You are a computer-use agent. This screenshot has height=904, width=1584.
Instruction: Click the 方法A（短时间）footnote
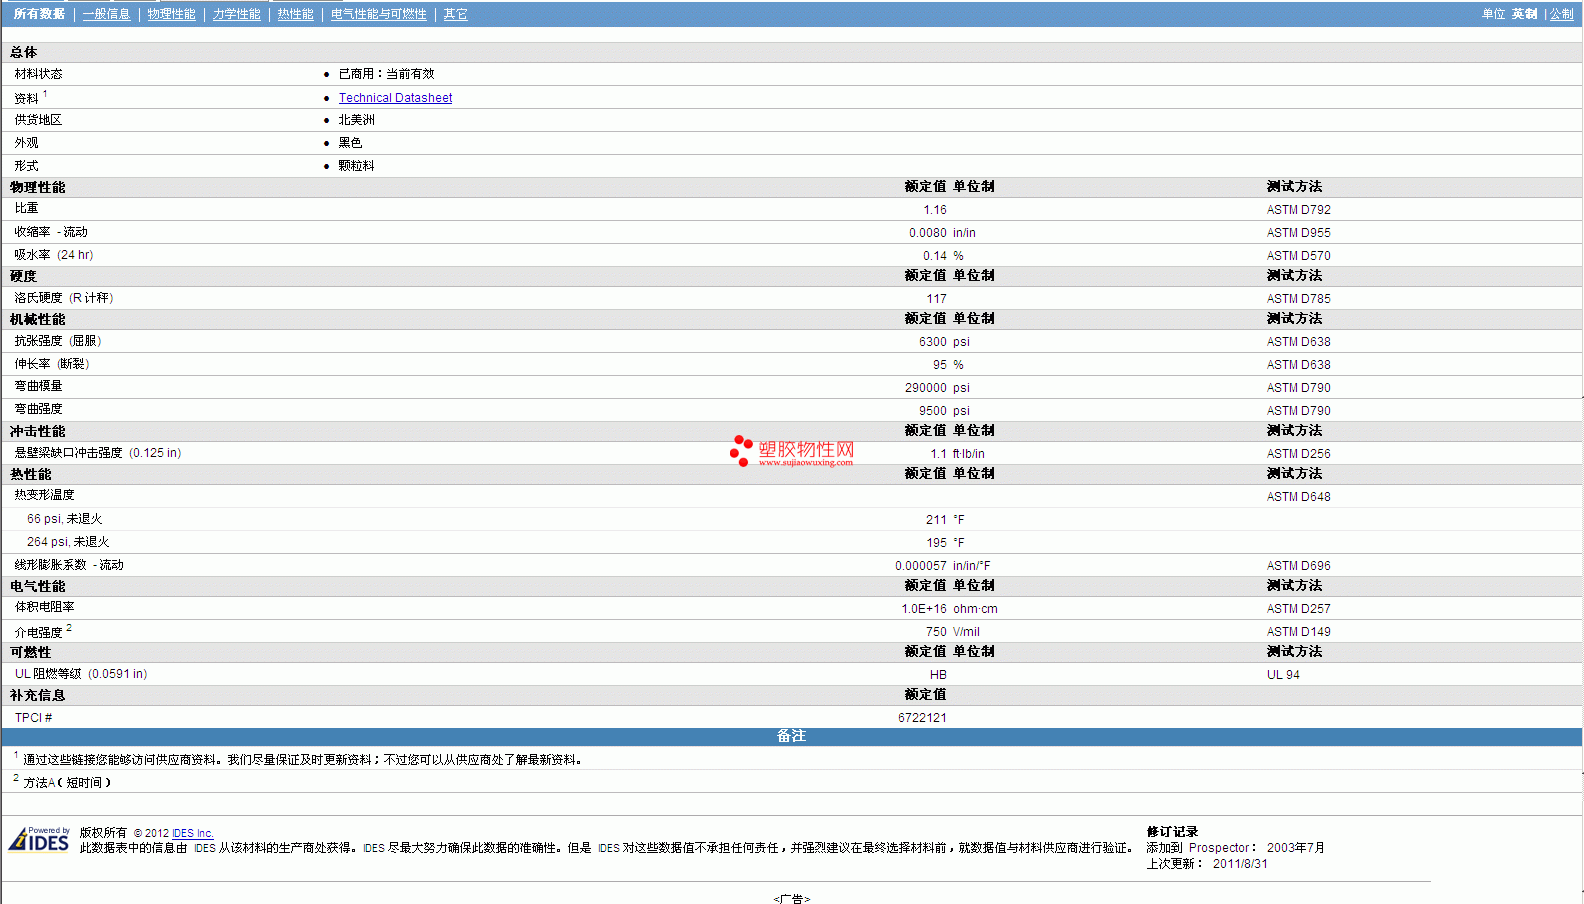pos(67,783)
